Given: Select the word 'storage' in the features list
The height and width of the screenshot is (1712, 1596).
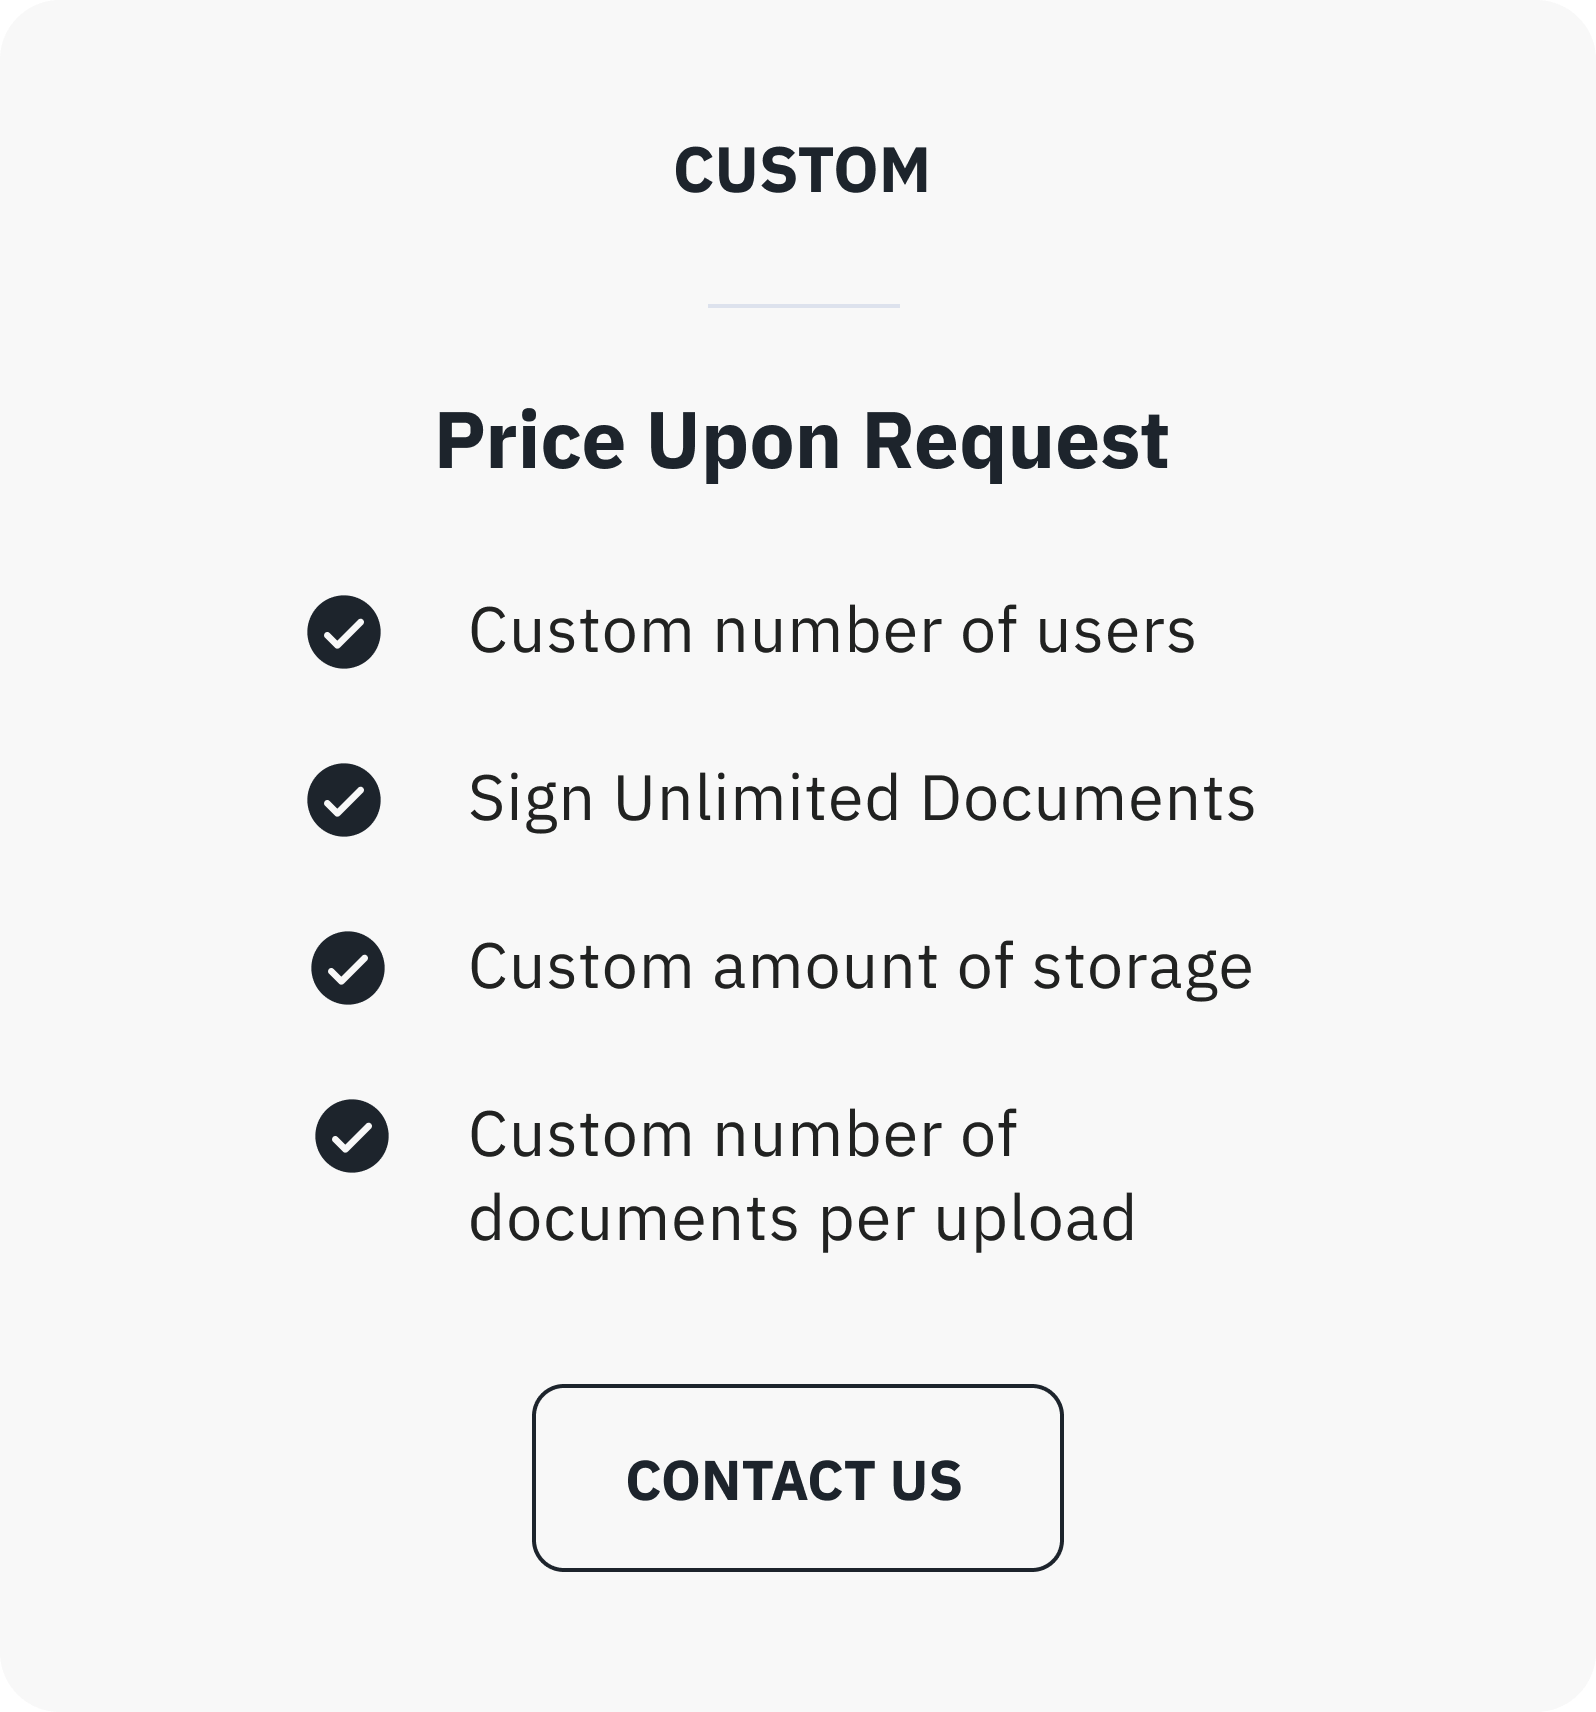Looking at the screenshot, I should click(x=1143, y=969).
